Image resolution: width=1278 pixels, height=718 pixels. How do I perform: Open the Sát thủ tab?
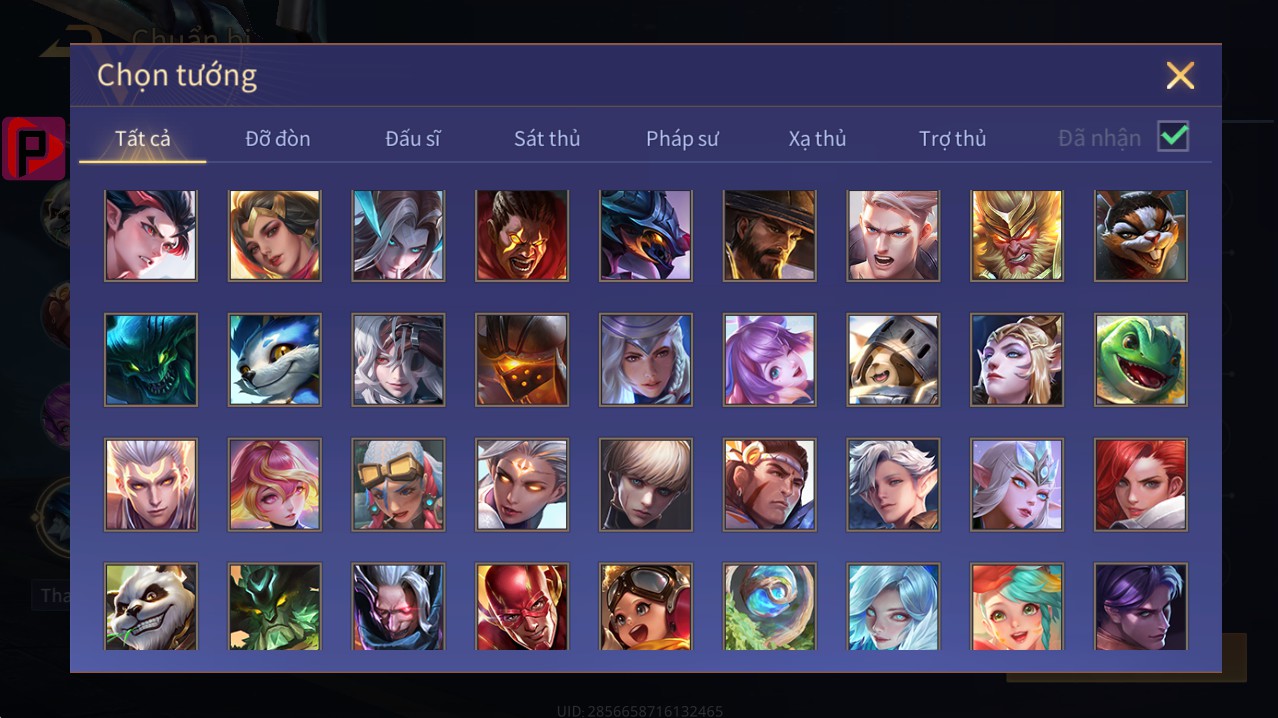[x=547, y=139]
